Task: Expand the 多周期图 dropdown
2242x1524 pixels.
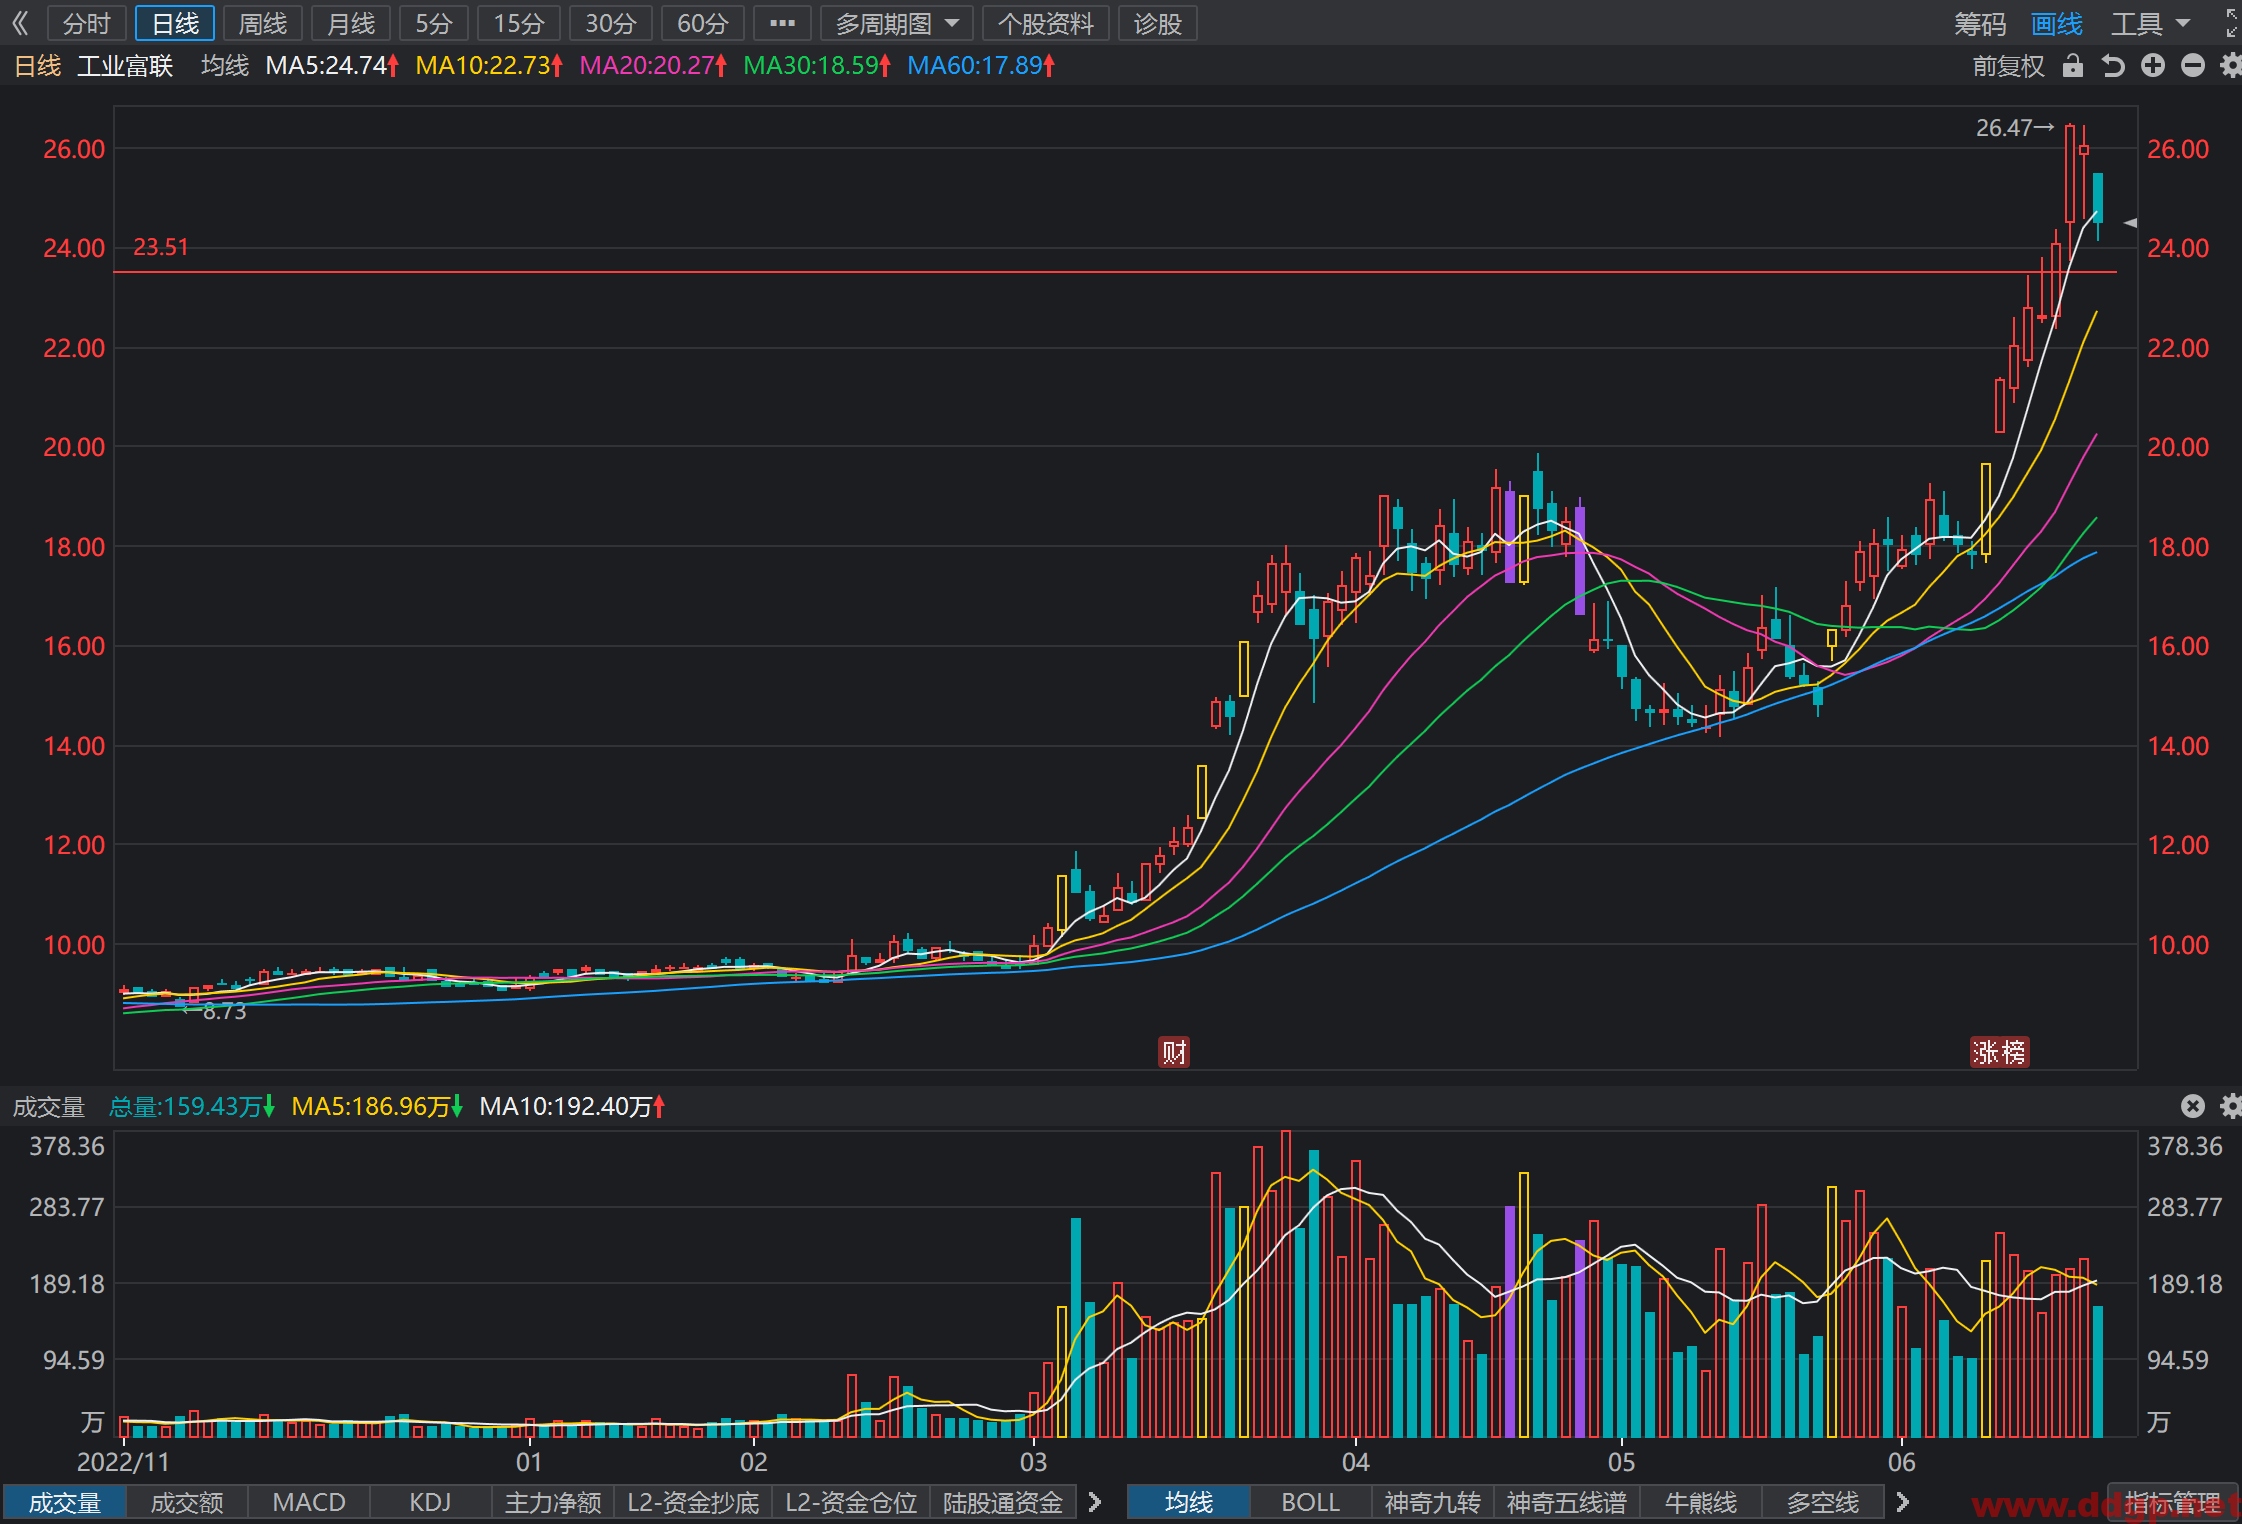Action: (x=897, y=23)
